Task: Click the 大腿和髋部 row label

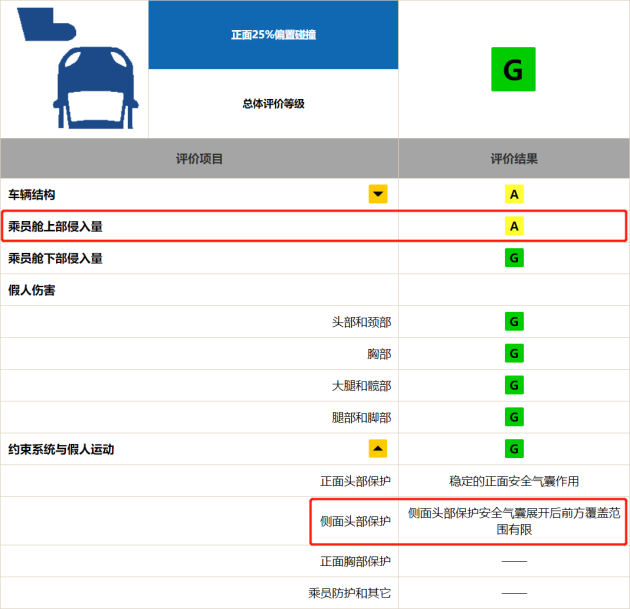Action: pos(361,386)
